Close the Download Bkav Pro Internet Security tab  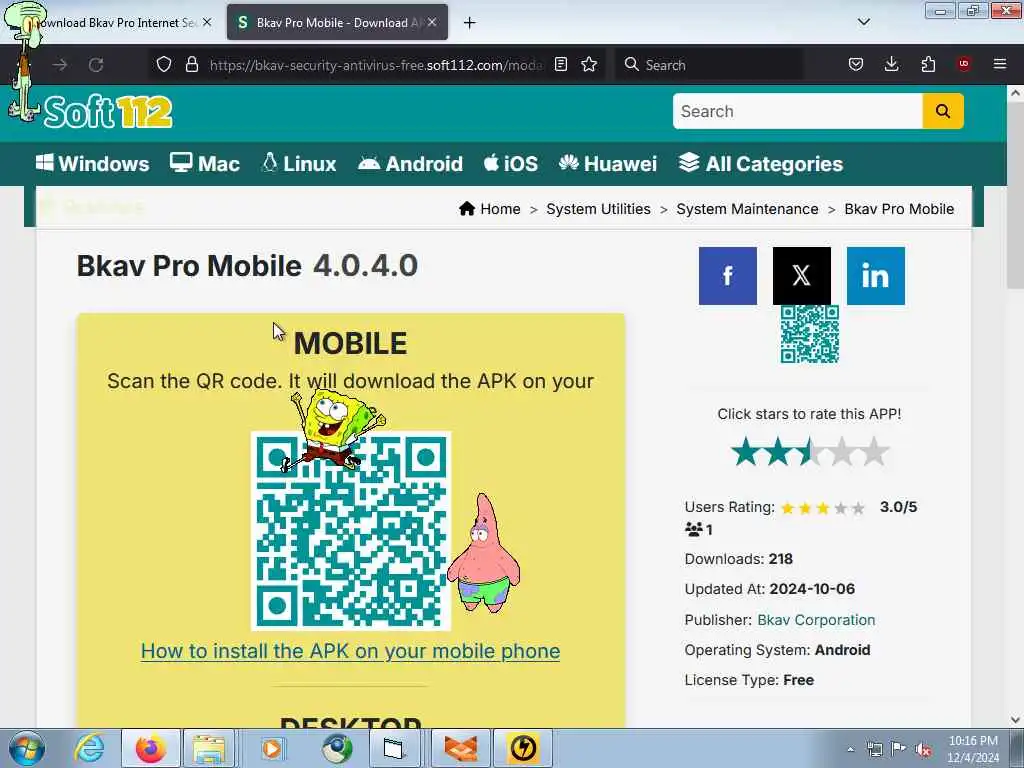coord(207,22)
